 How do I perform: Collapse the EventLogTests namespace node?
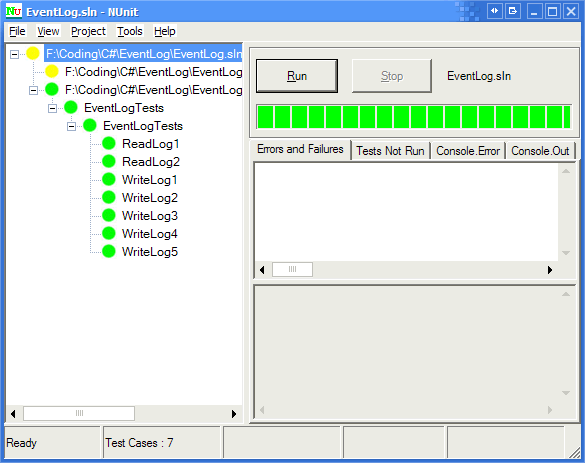point(52,109)
